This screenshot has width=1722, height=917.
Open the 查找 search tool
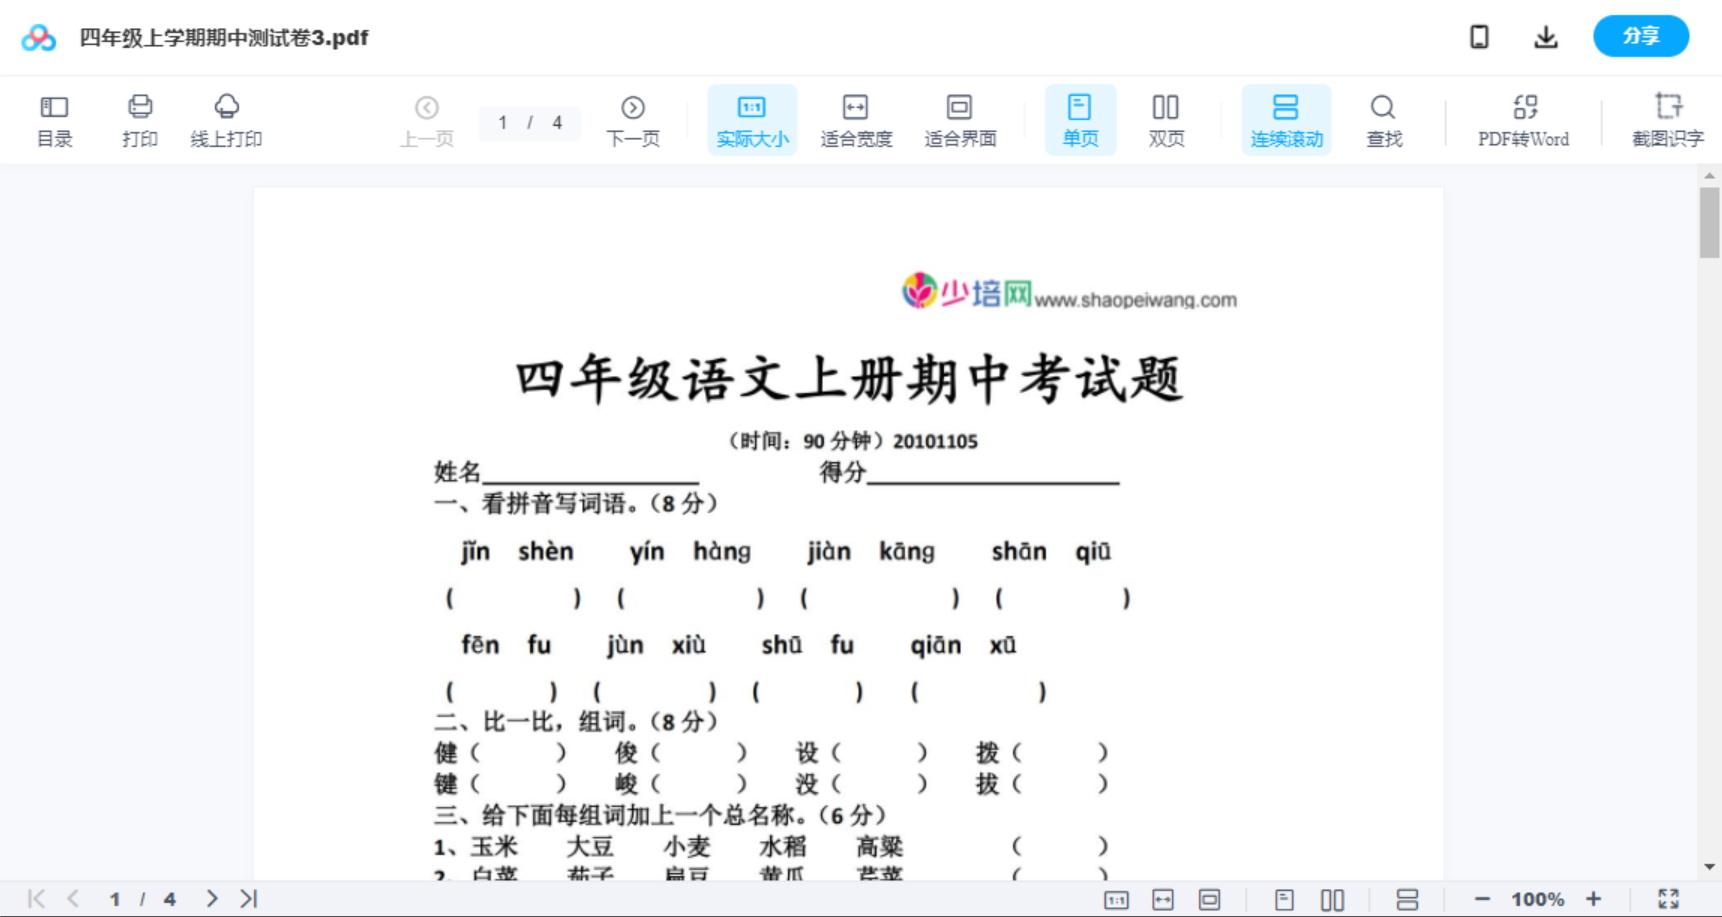1383,119
